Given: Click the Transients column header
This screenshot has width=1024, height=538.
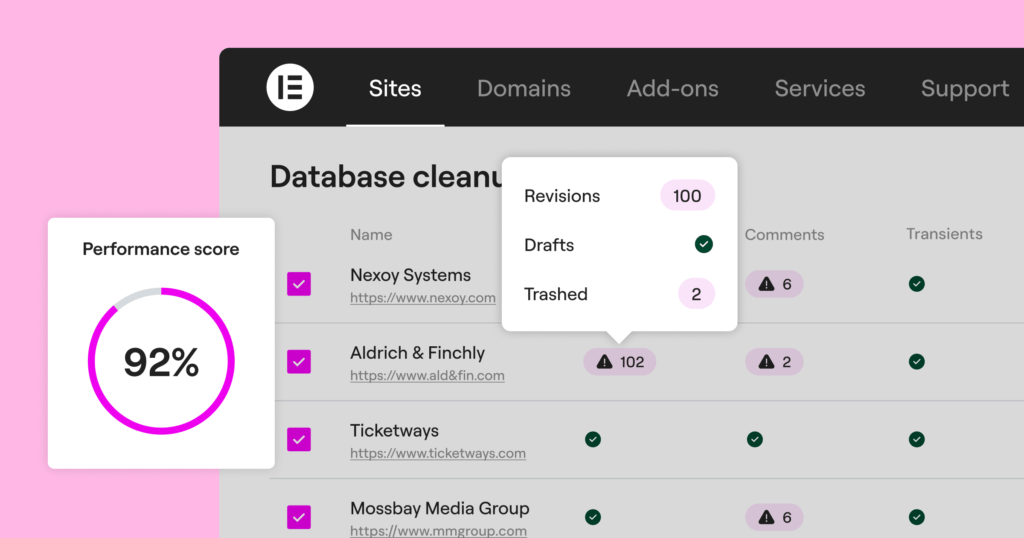Looking at the screenshot, I should point(944,234).
